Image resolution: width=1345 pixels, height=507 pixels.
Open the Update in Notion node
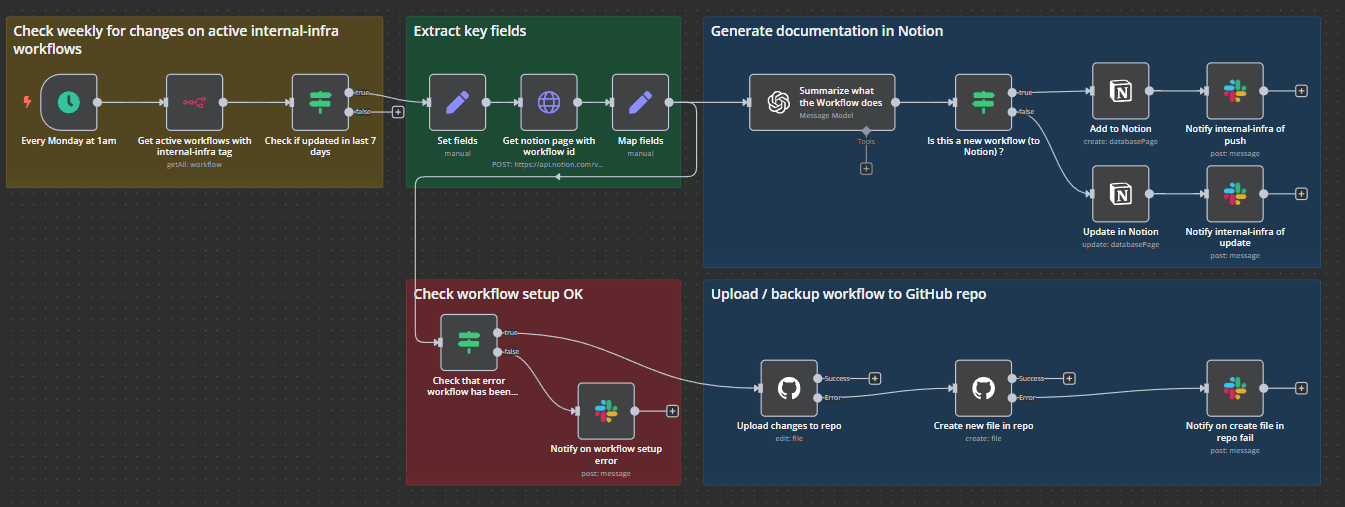tap(1120, 194)
